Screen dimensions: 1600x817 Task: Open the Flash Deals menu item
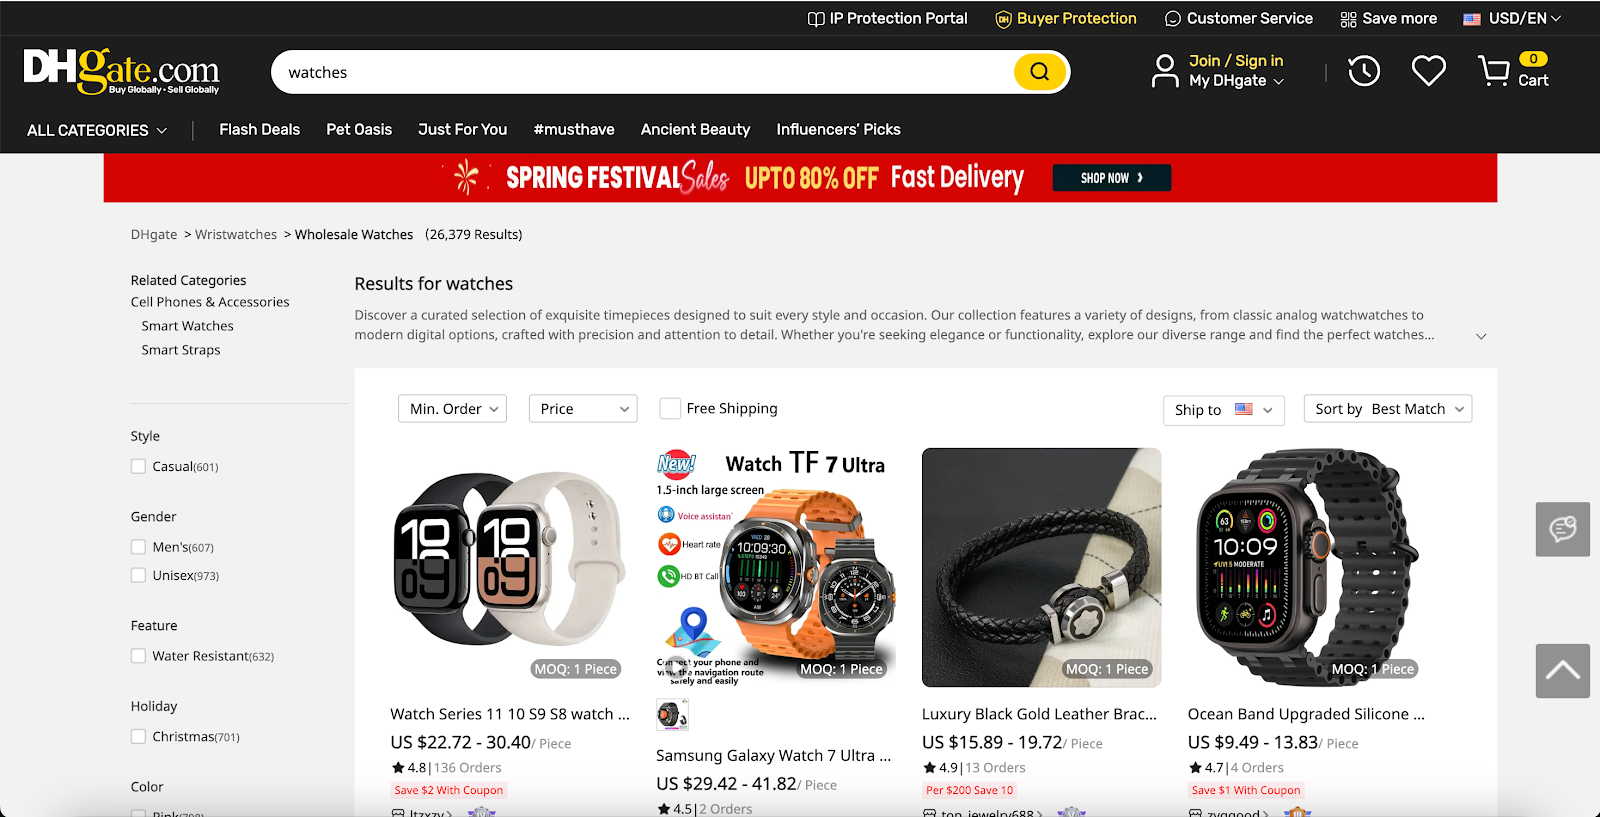259,130
